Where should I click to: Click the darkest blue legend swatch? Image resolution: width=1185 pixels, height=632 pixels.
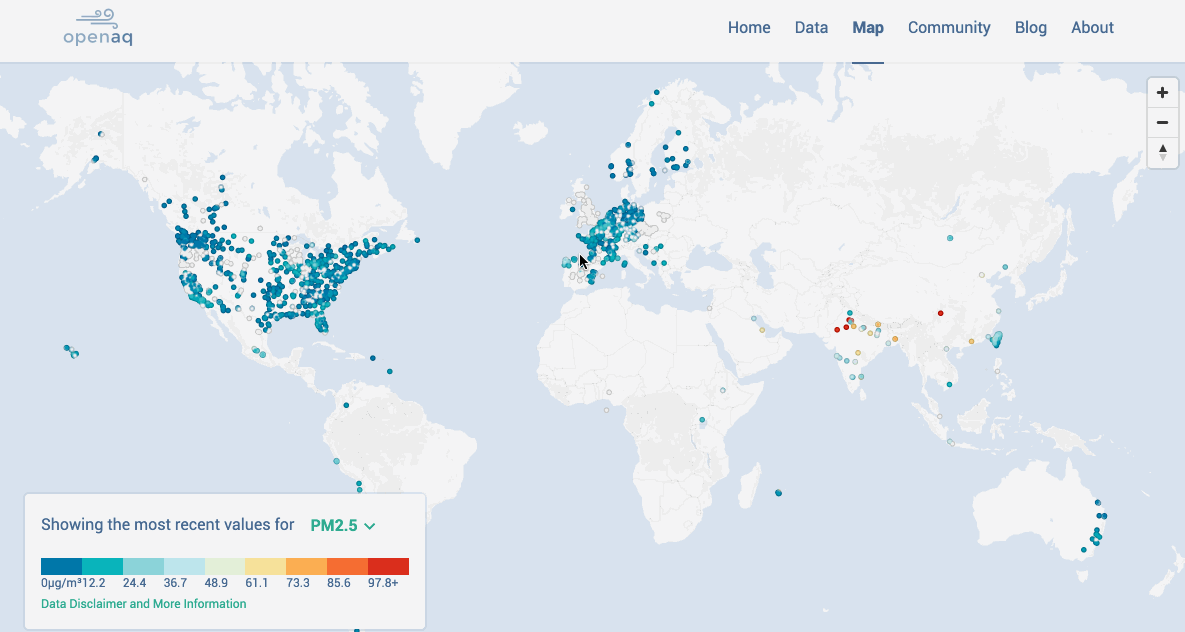[61, 566]
